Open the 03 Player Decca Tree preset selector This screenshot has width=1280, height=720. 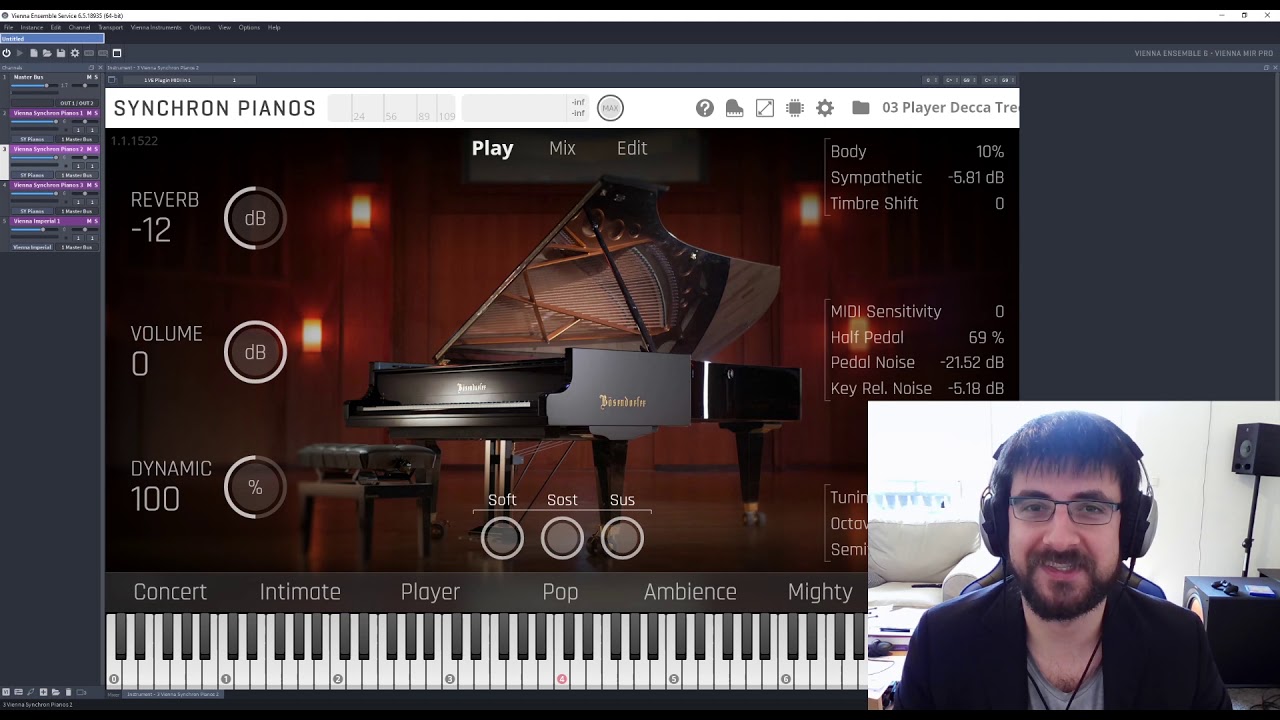pos(950,108)
